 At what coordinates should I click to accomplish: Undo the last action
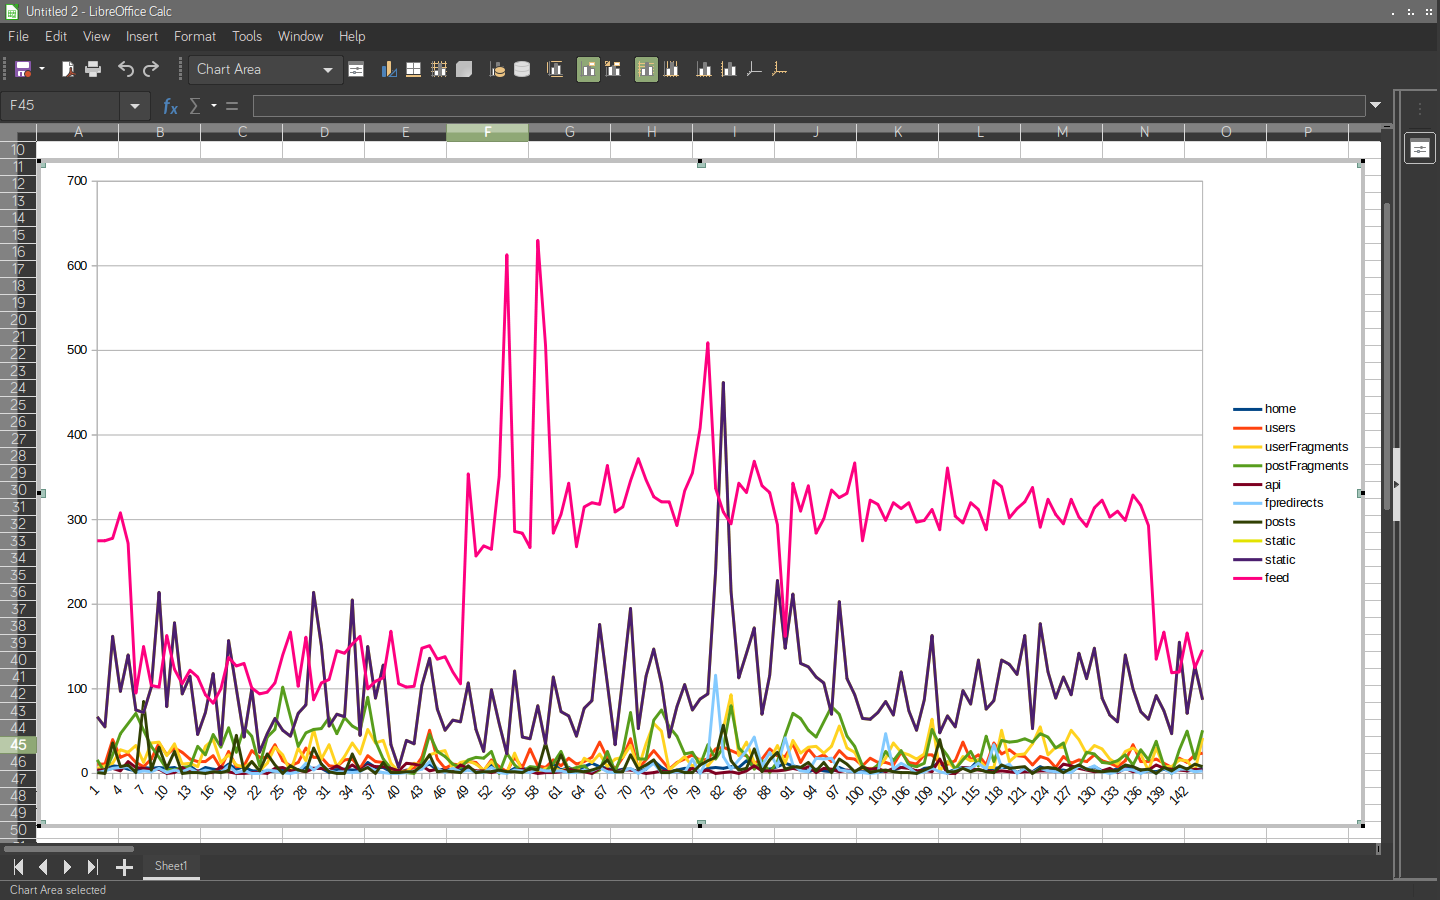coord(126,69)
